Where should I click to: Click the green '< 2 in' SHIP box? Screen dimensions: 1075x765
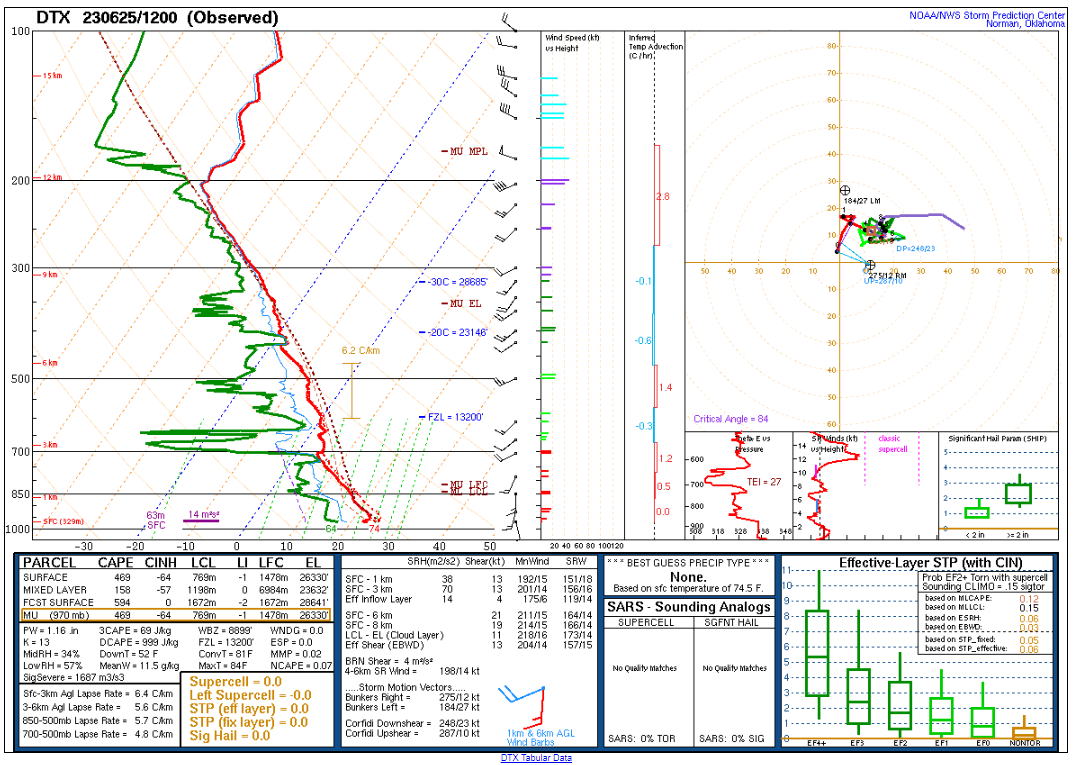click(x=977, y=512)
